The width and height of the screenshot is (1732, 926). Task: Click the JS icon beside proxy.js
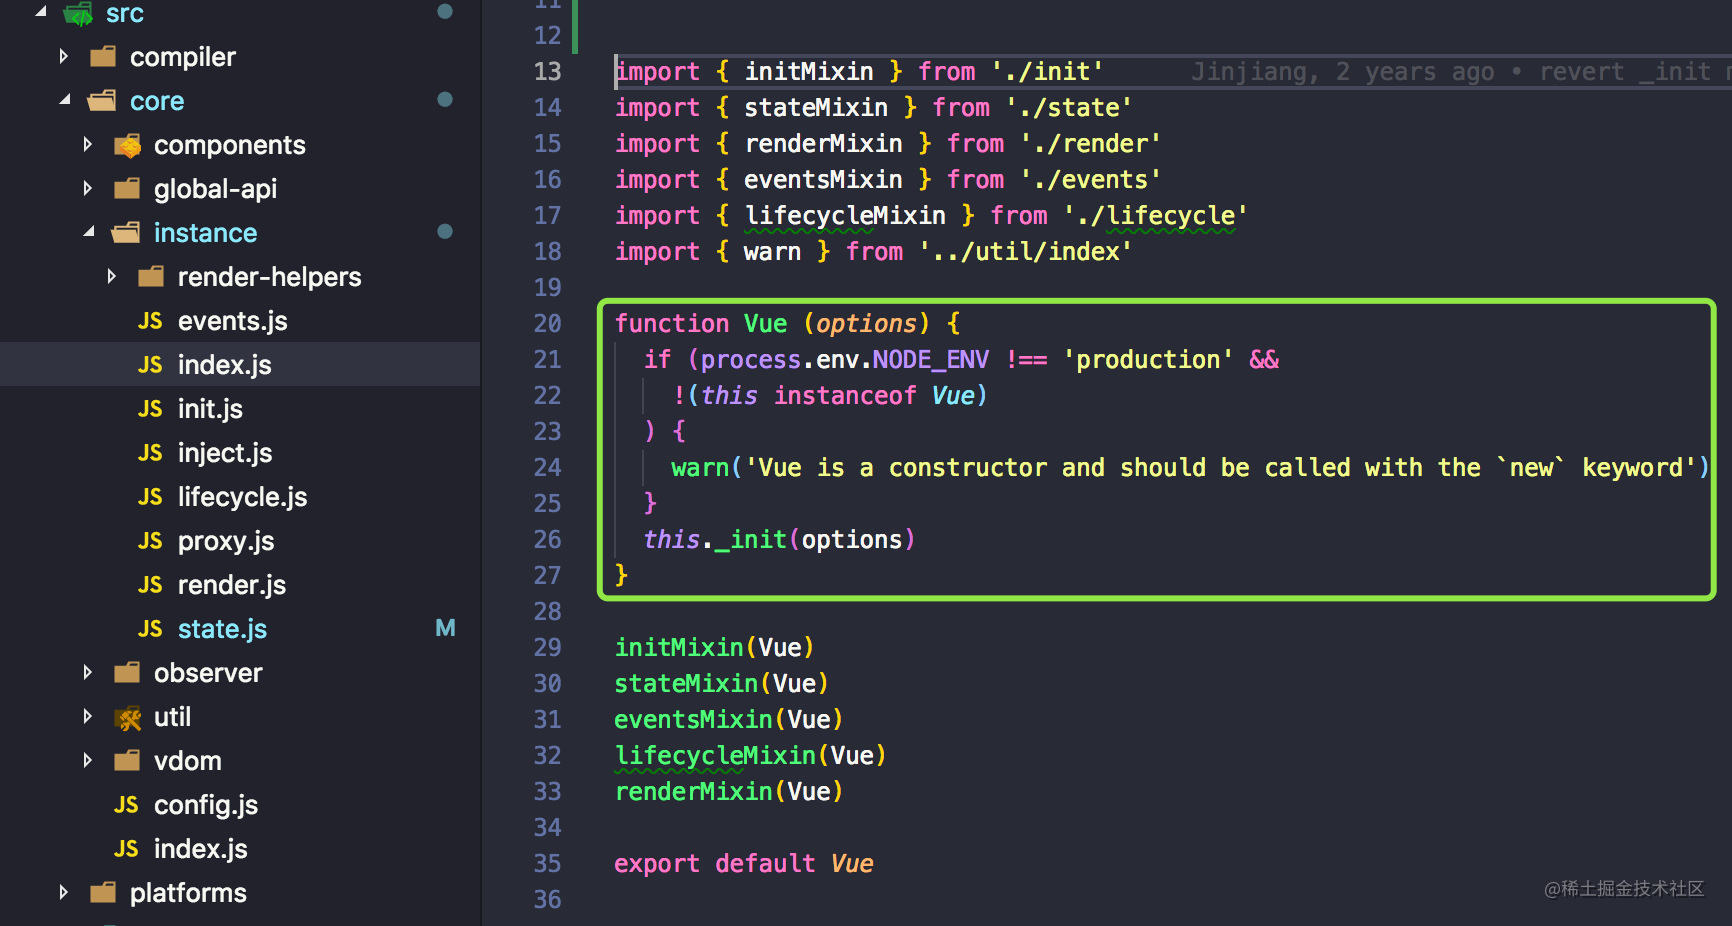pyautogui.click(x=150, y=541)
